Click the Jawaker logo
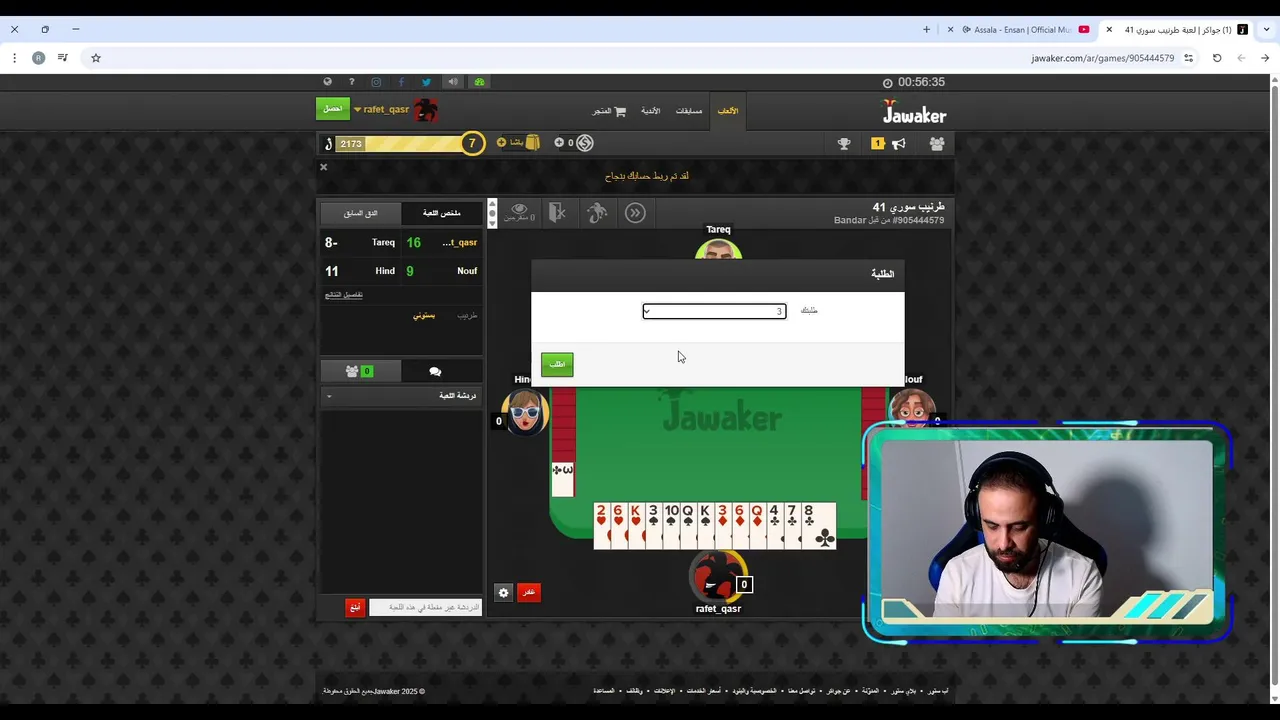The width and height of the screenshot is (1280, 720). [914, 111]
